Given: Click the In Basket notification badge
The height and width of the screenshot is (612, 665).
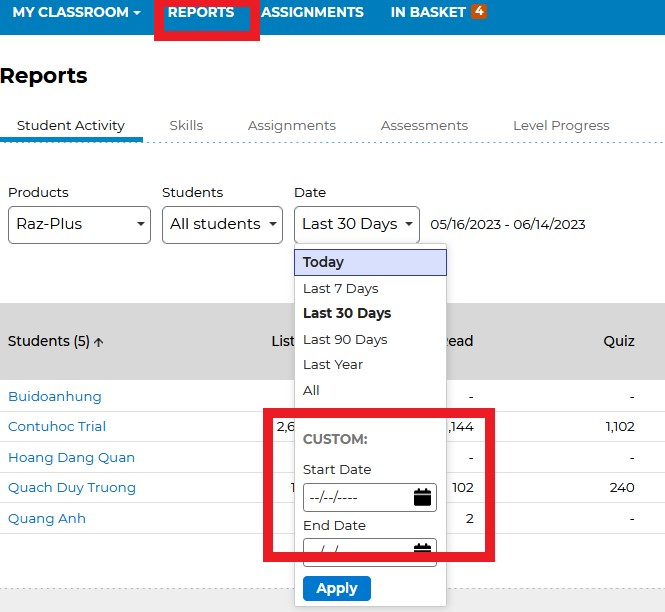Looking at the screenshot, I should click(x=479, y=12).
